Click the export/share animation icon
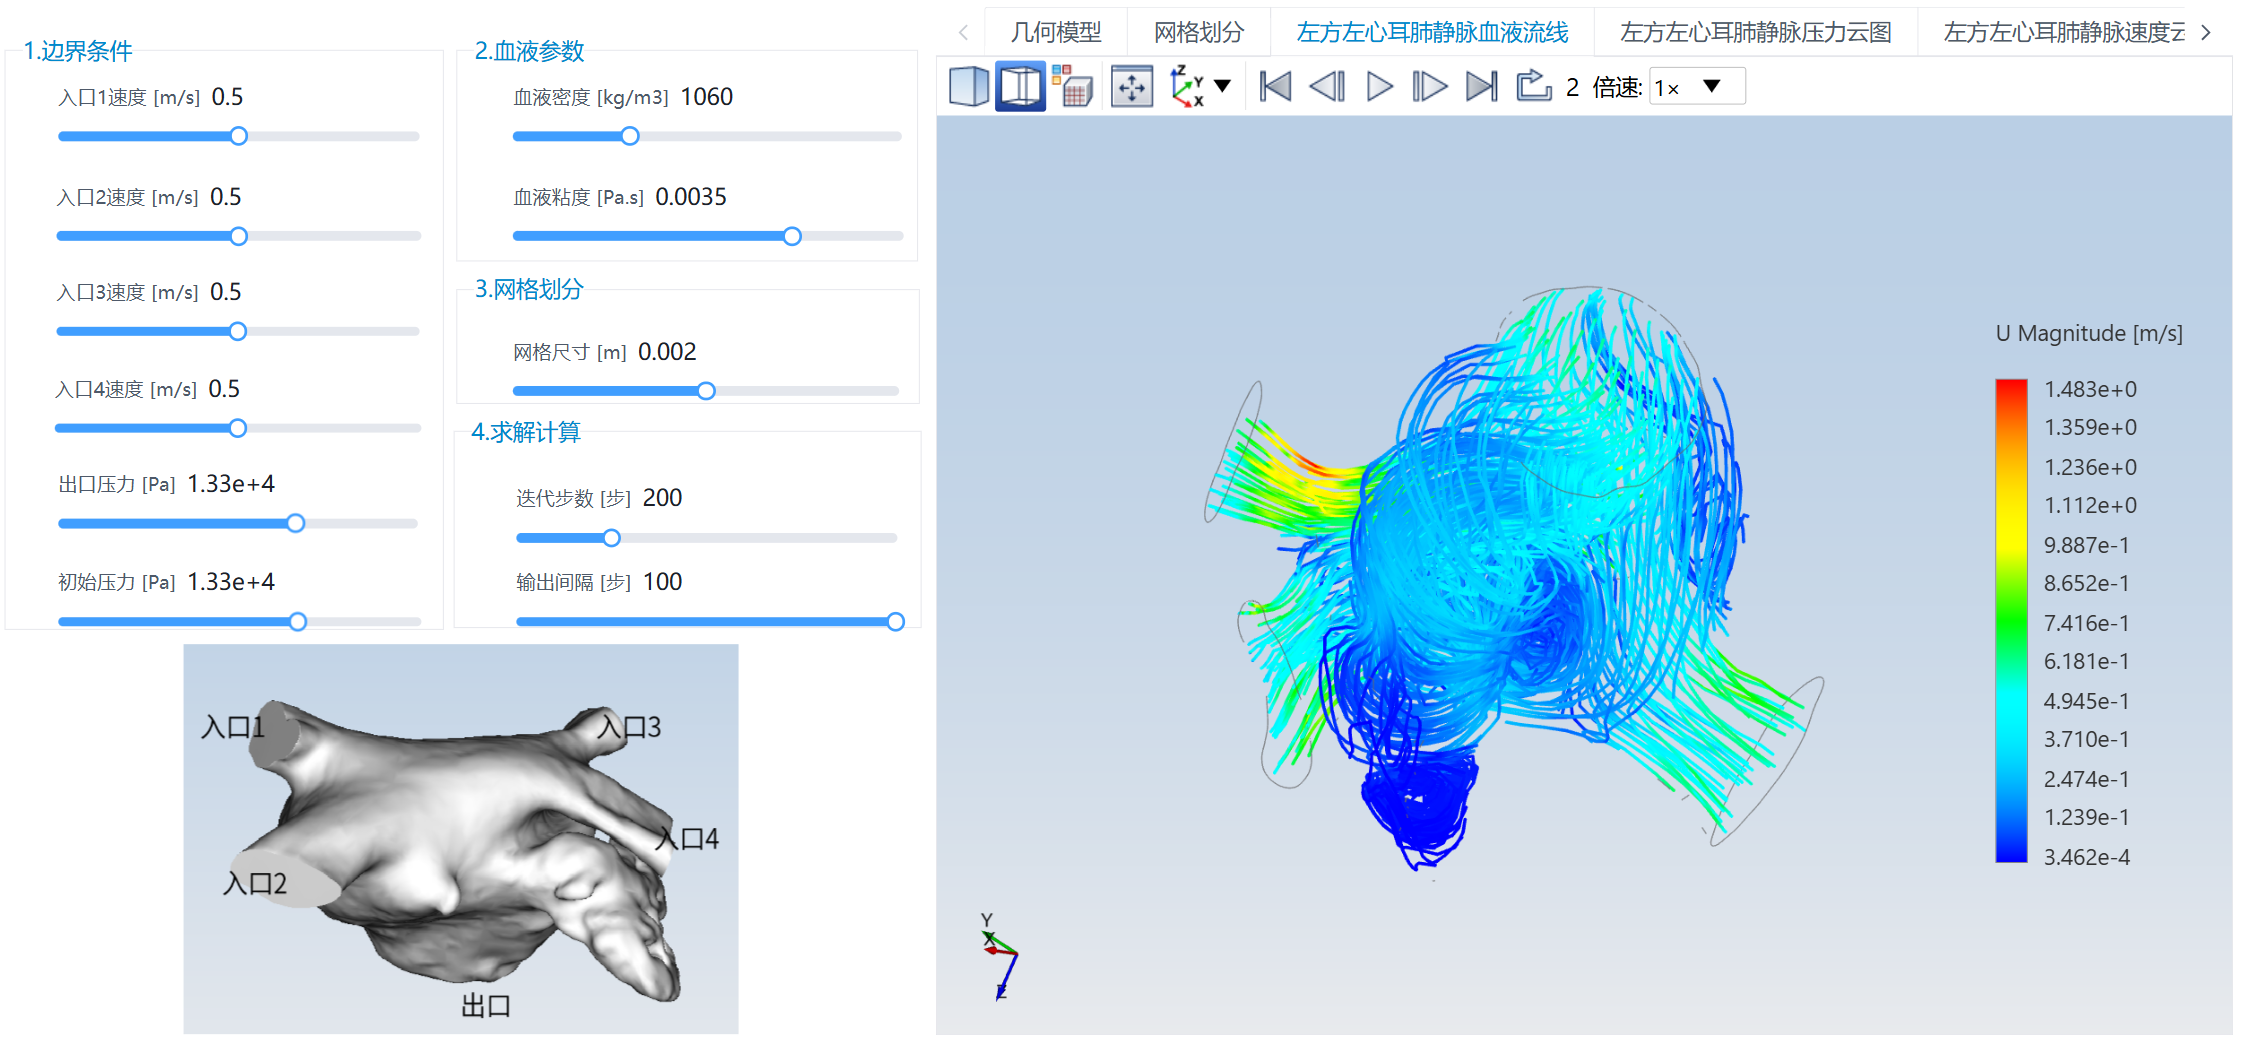Image resolution: width=2245 pixels, height=1049 pixels. pyautogui.click(x=1533, y=86)
